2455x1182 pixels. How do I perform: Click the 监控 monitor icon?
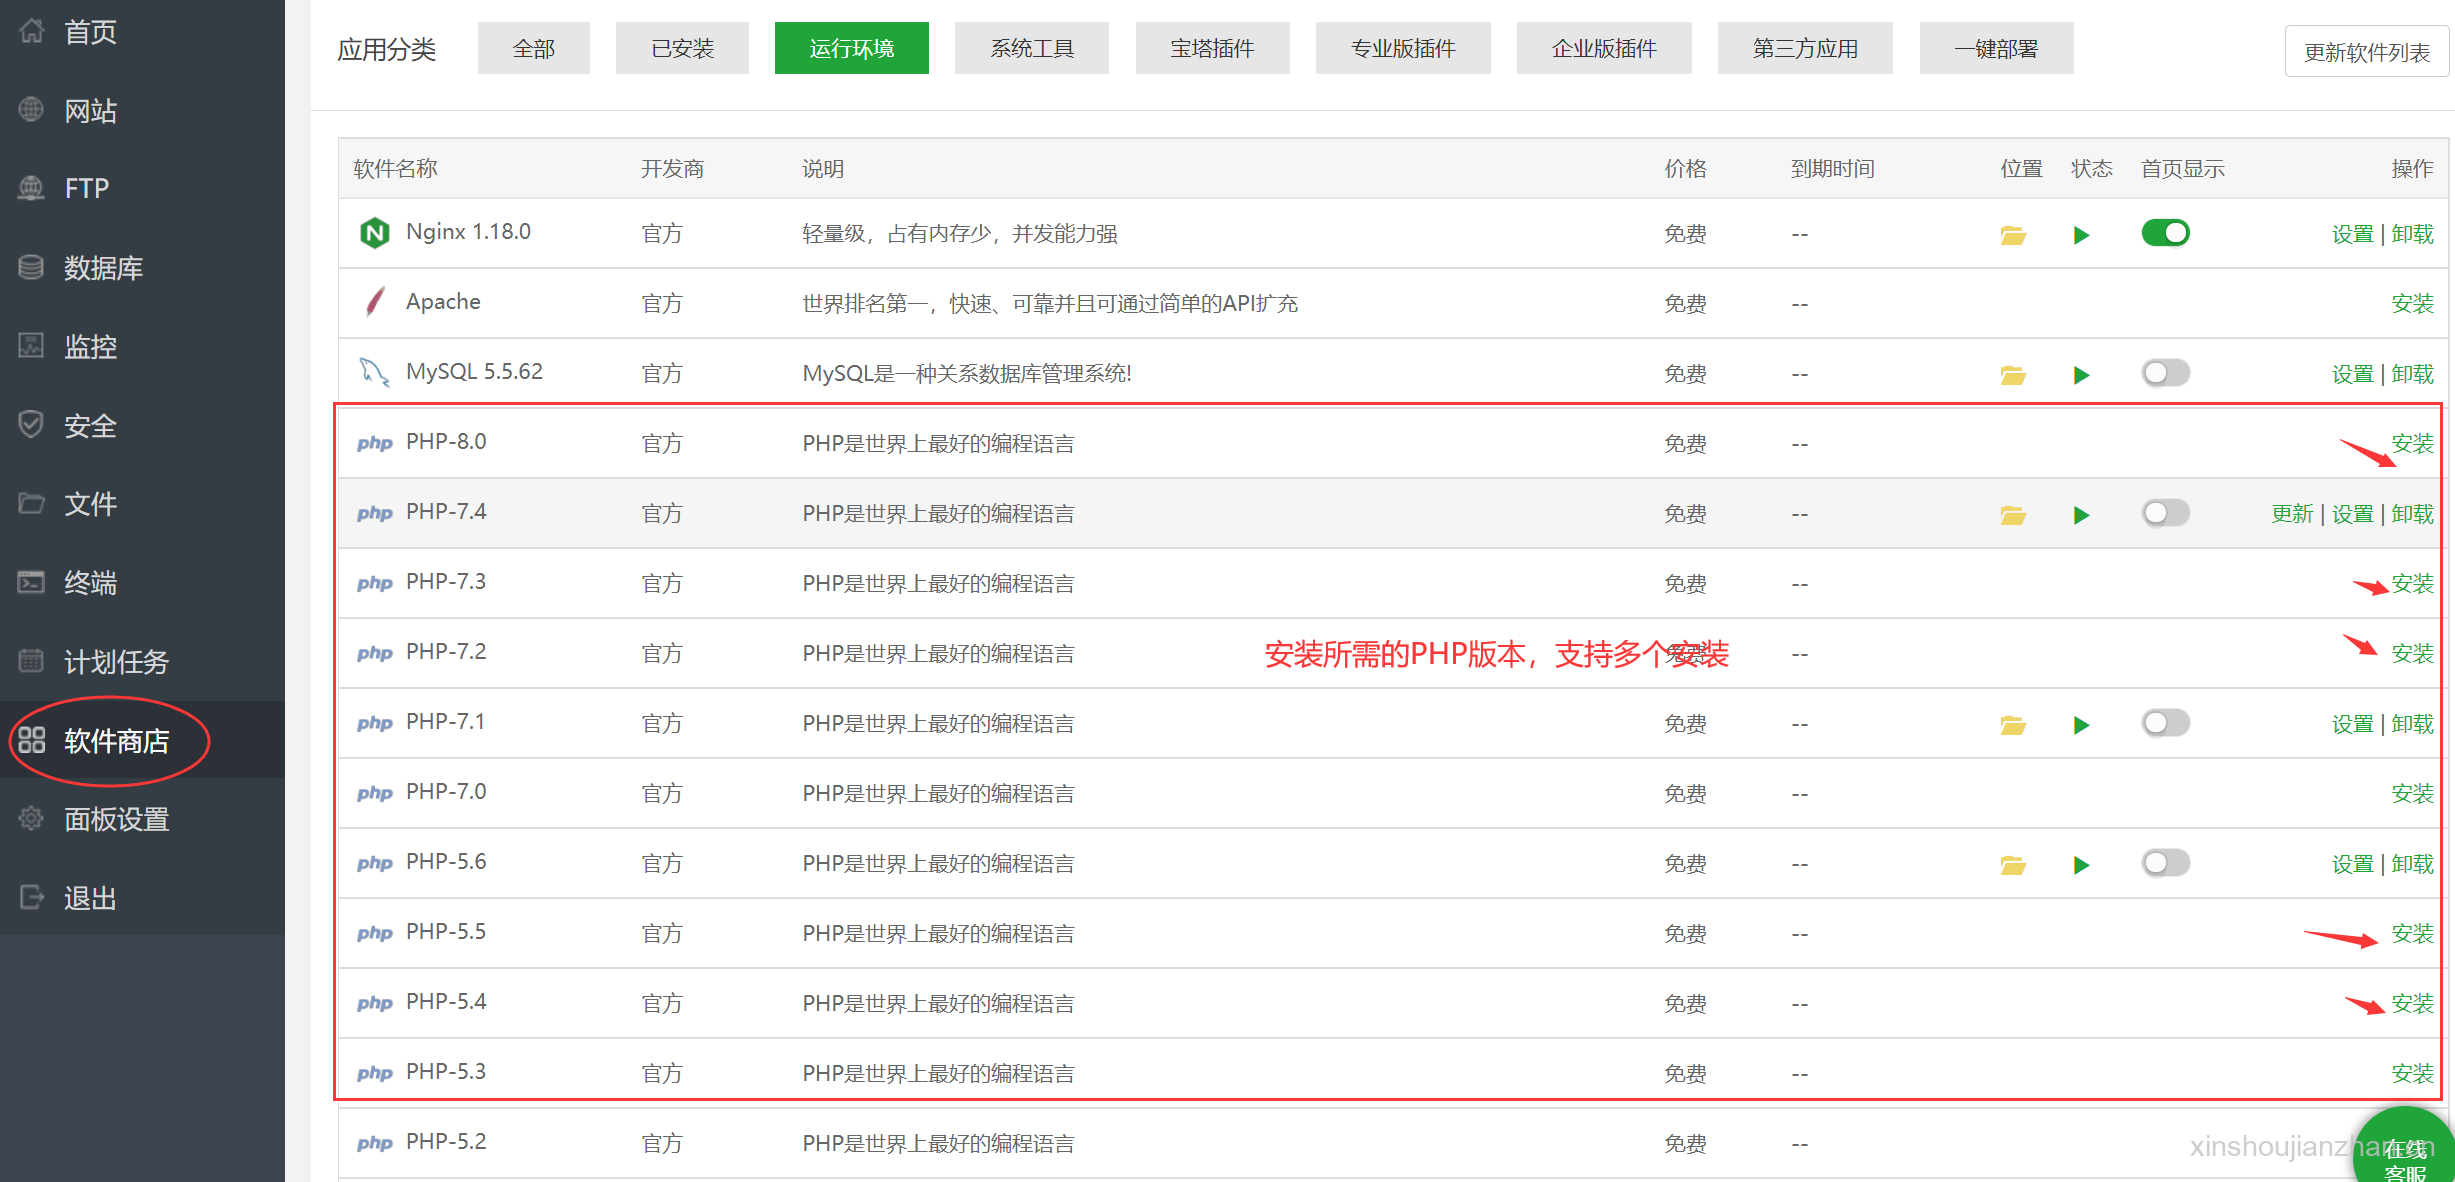point(31,346)
